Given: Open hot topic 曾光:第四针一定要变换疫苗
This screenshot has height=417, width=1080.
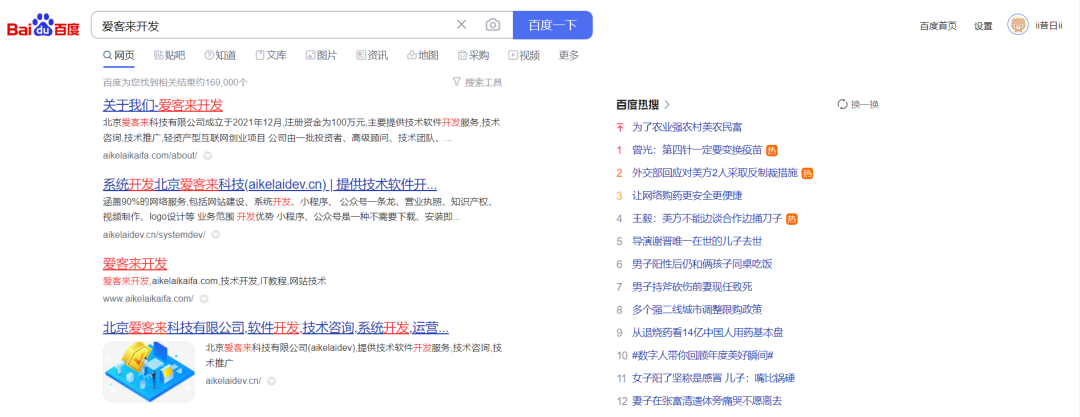Looking at the screenshot, I should [697, 150].
